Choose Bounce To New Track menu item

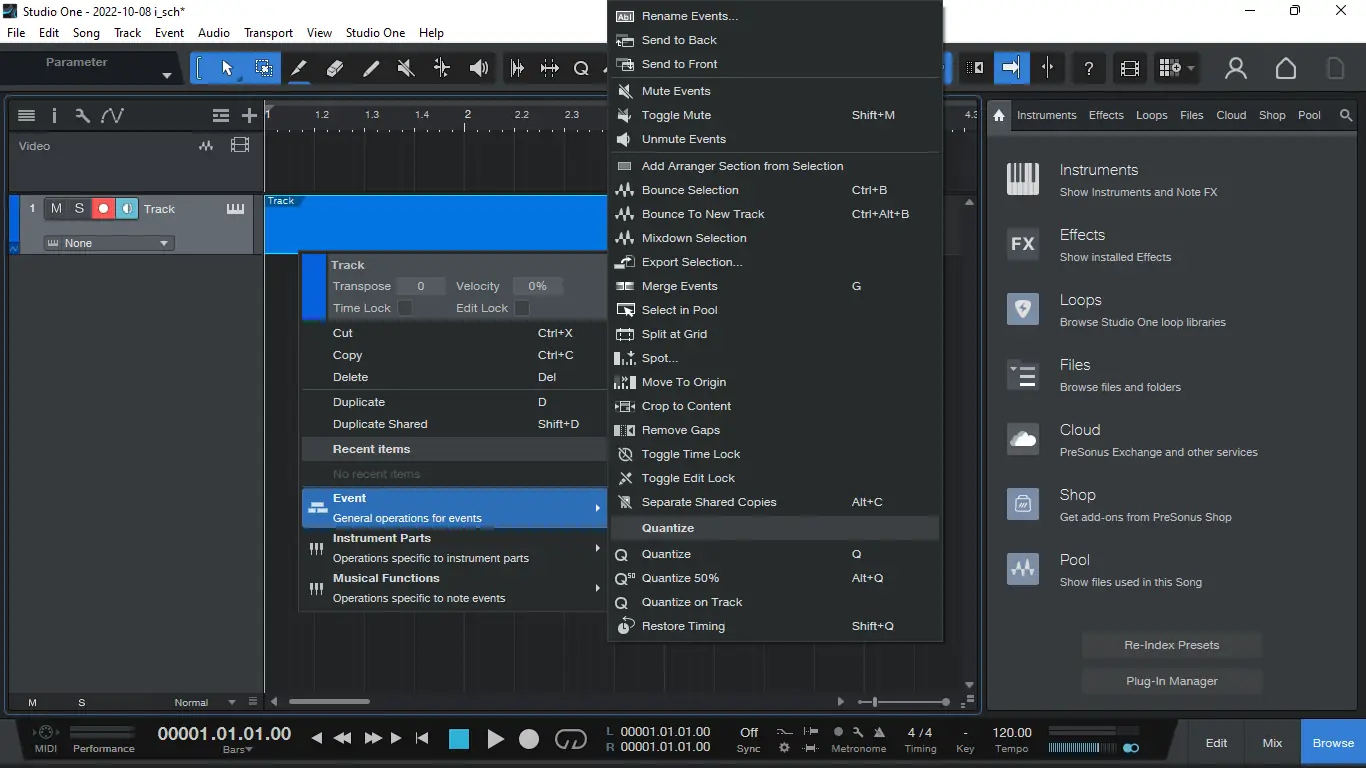(703, 214)
